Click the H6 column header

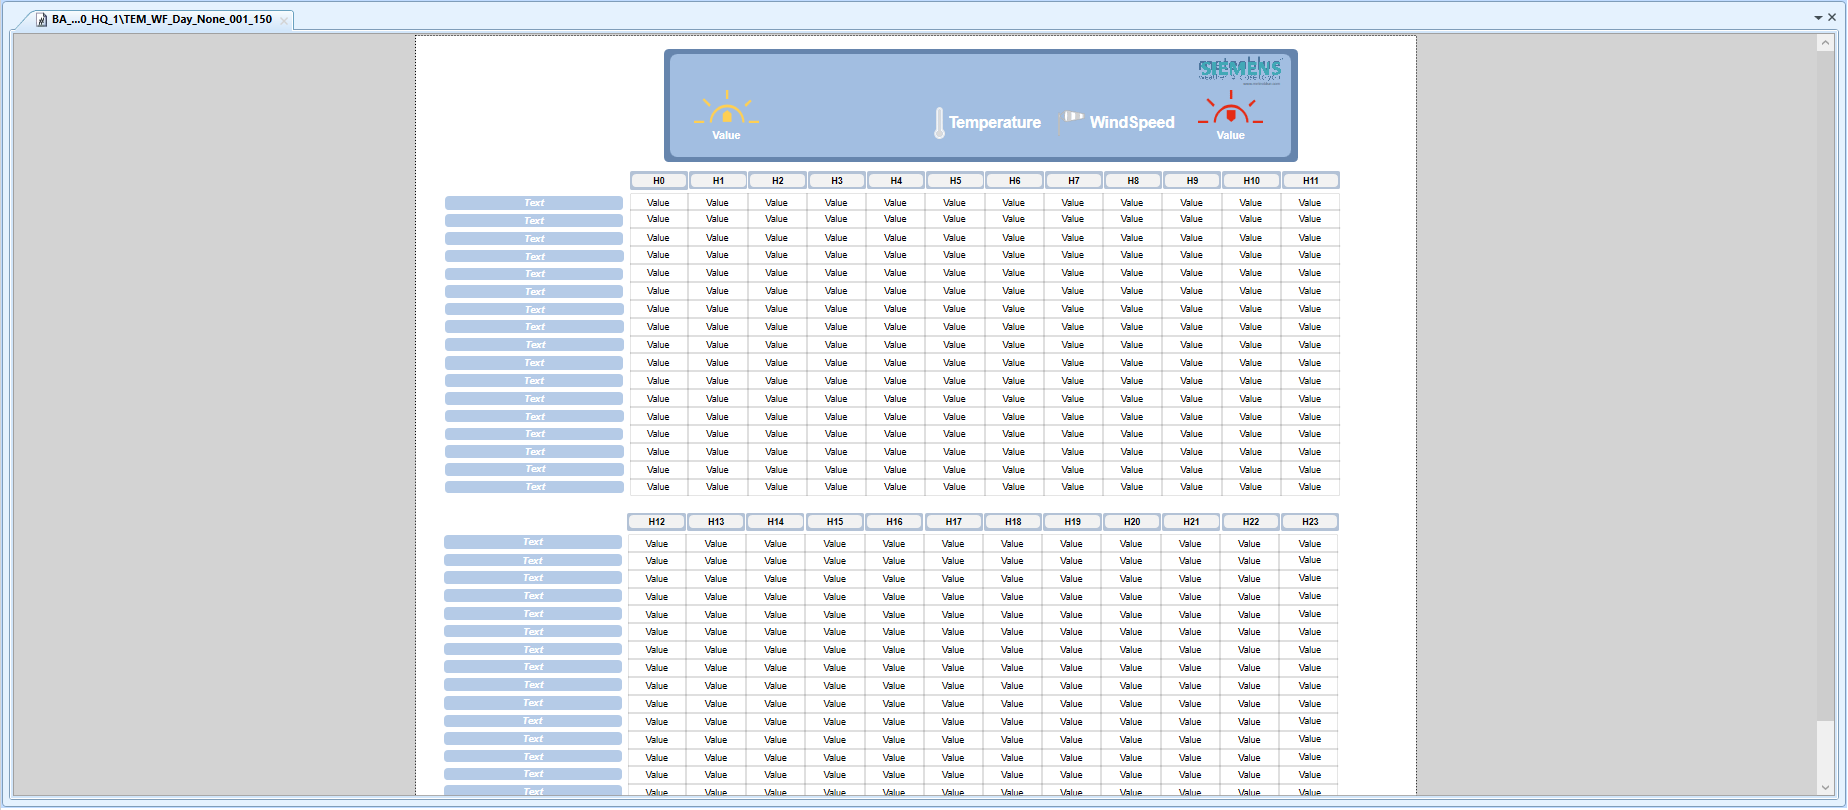pos(1014,181)
